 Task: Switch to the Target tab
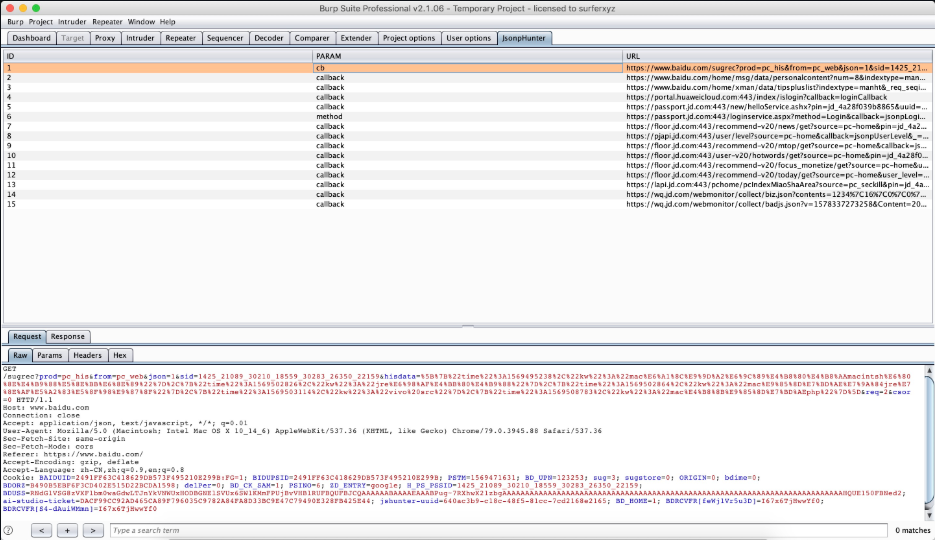[x=73, y=38]
